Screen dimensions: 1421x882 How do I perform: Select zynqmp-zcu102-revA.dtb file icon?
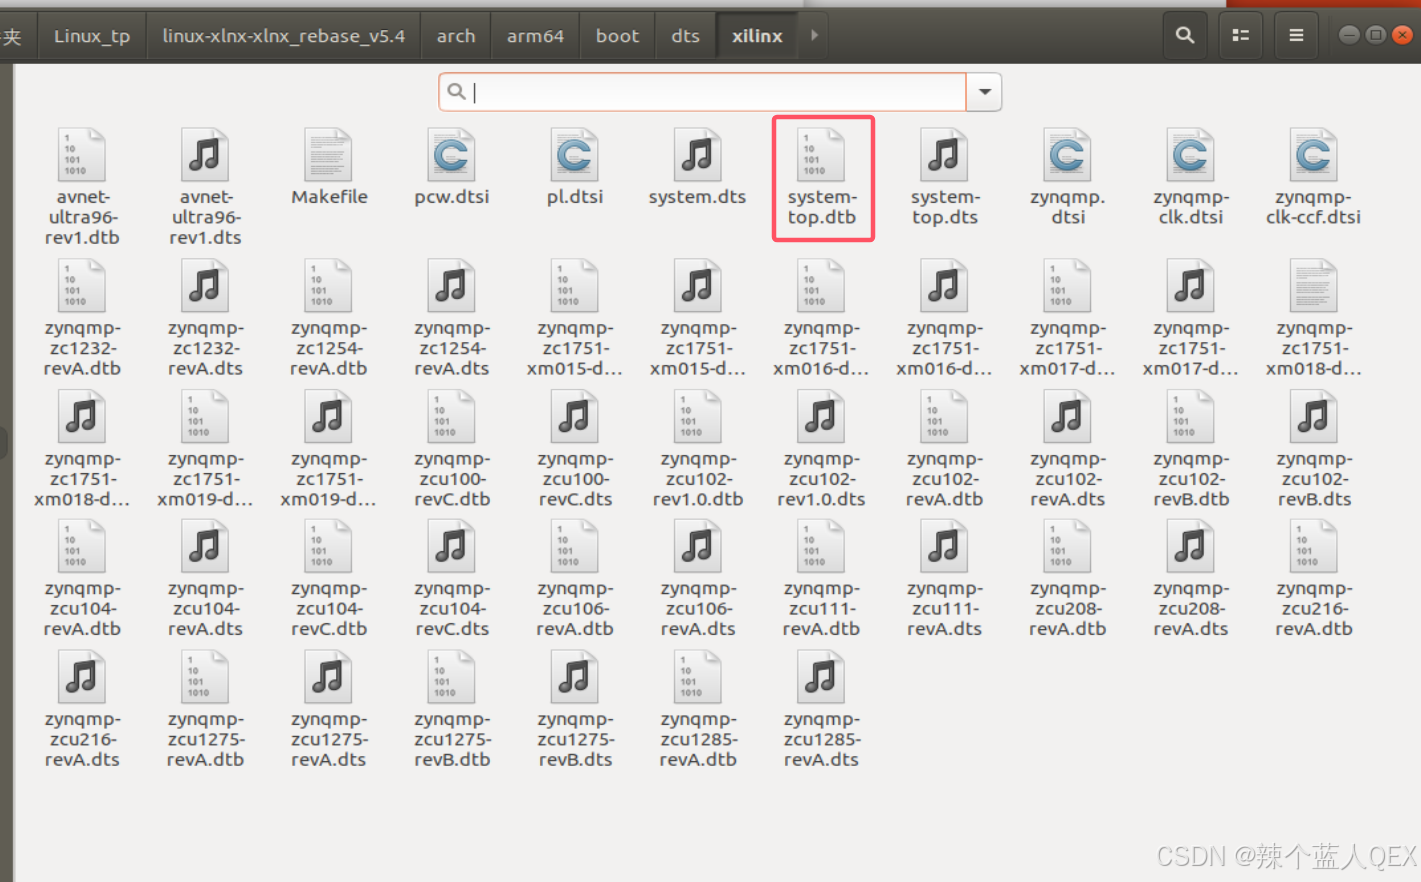(x=945, y=417)
